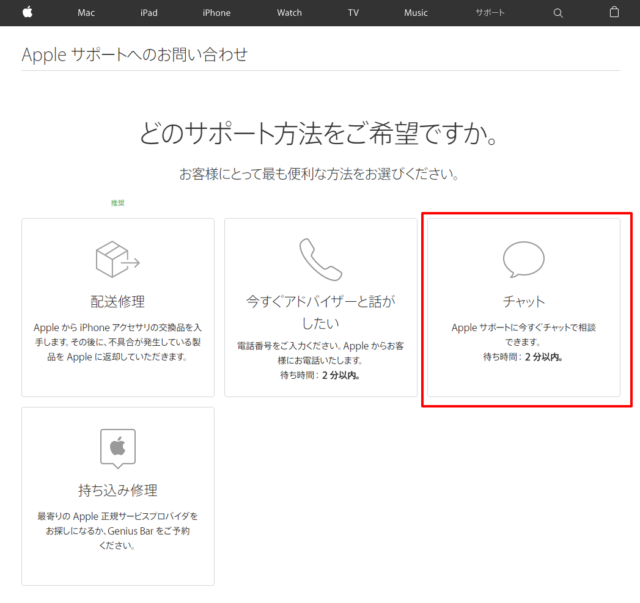Open the iPhone menu item
This screenshot has width=640, height=603.
pyautogui.click(x=216, y=13)
